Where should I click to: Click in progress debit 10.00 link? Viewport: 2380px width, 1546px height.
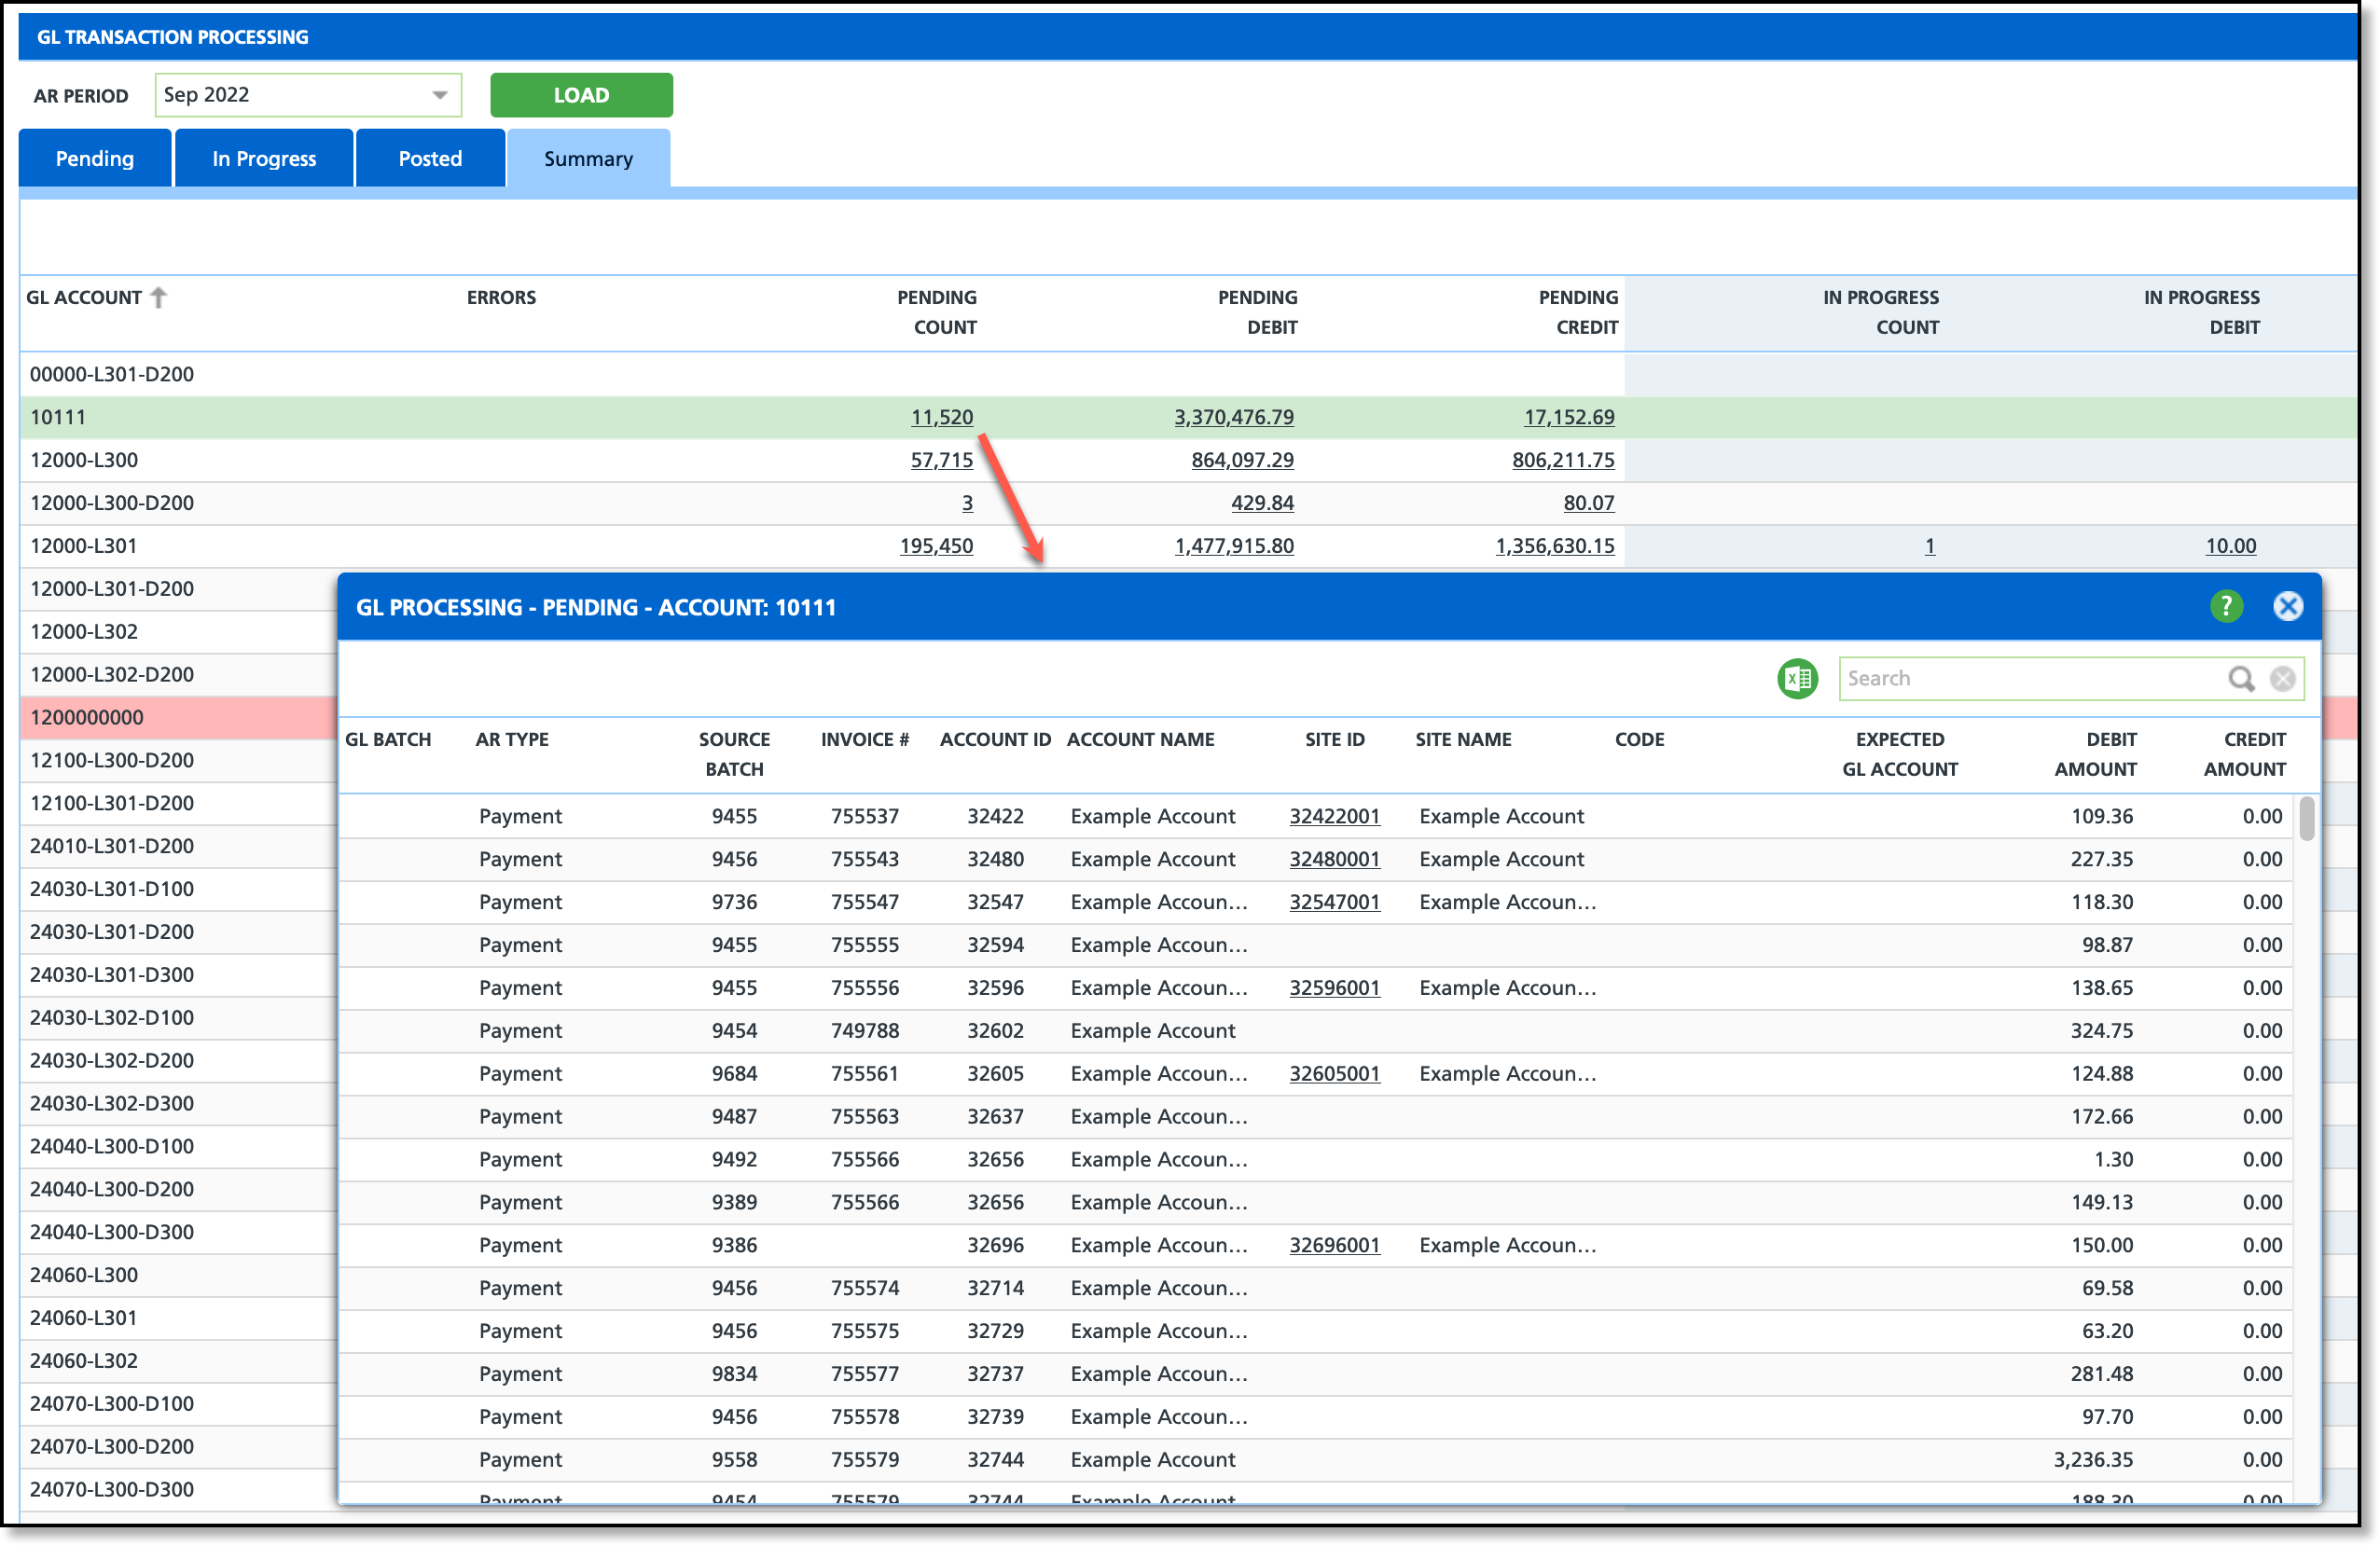2230,546
